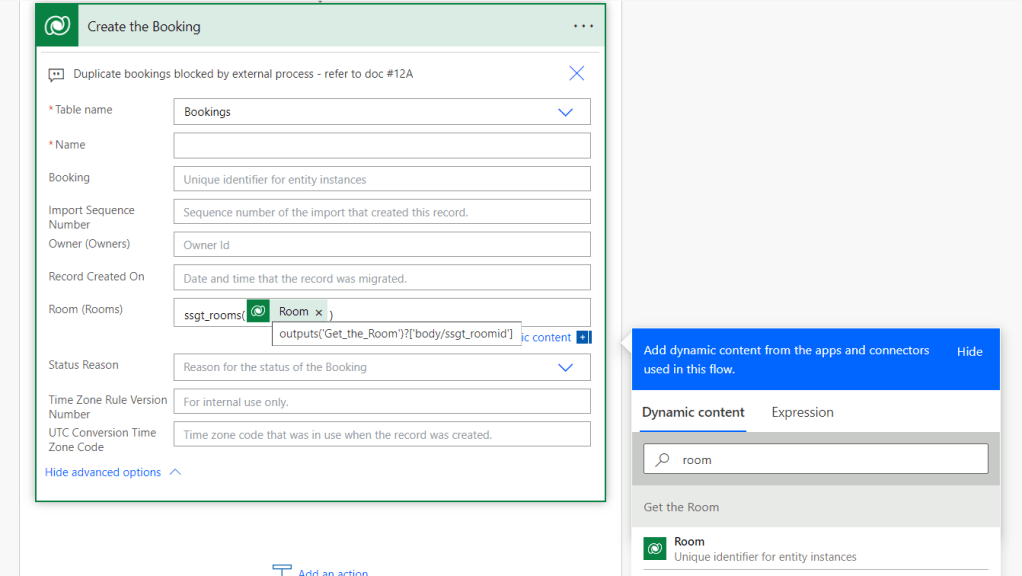Click the blue plus icon beside dynamic content link

pos(583,338)
